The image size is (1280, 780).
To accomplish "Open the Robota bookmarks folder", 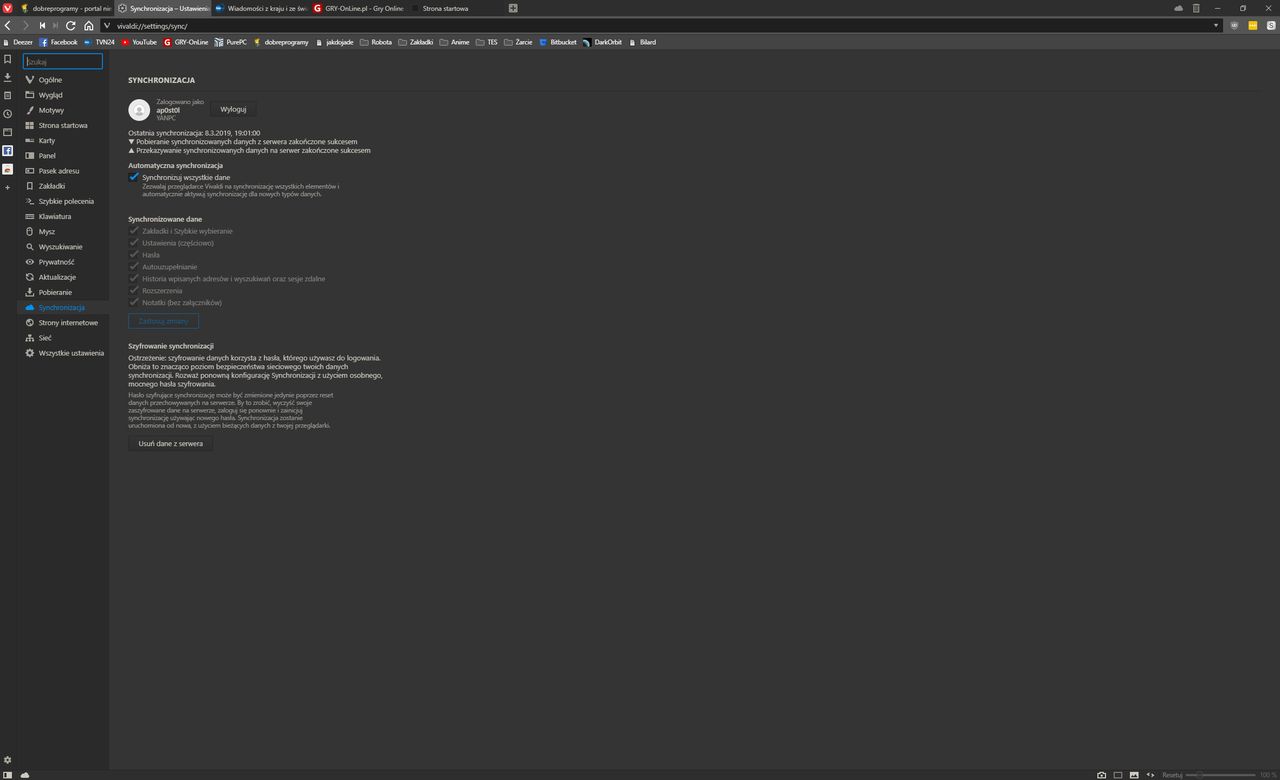I will (x=375, y=42).
